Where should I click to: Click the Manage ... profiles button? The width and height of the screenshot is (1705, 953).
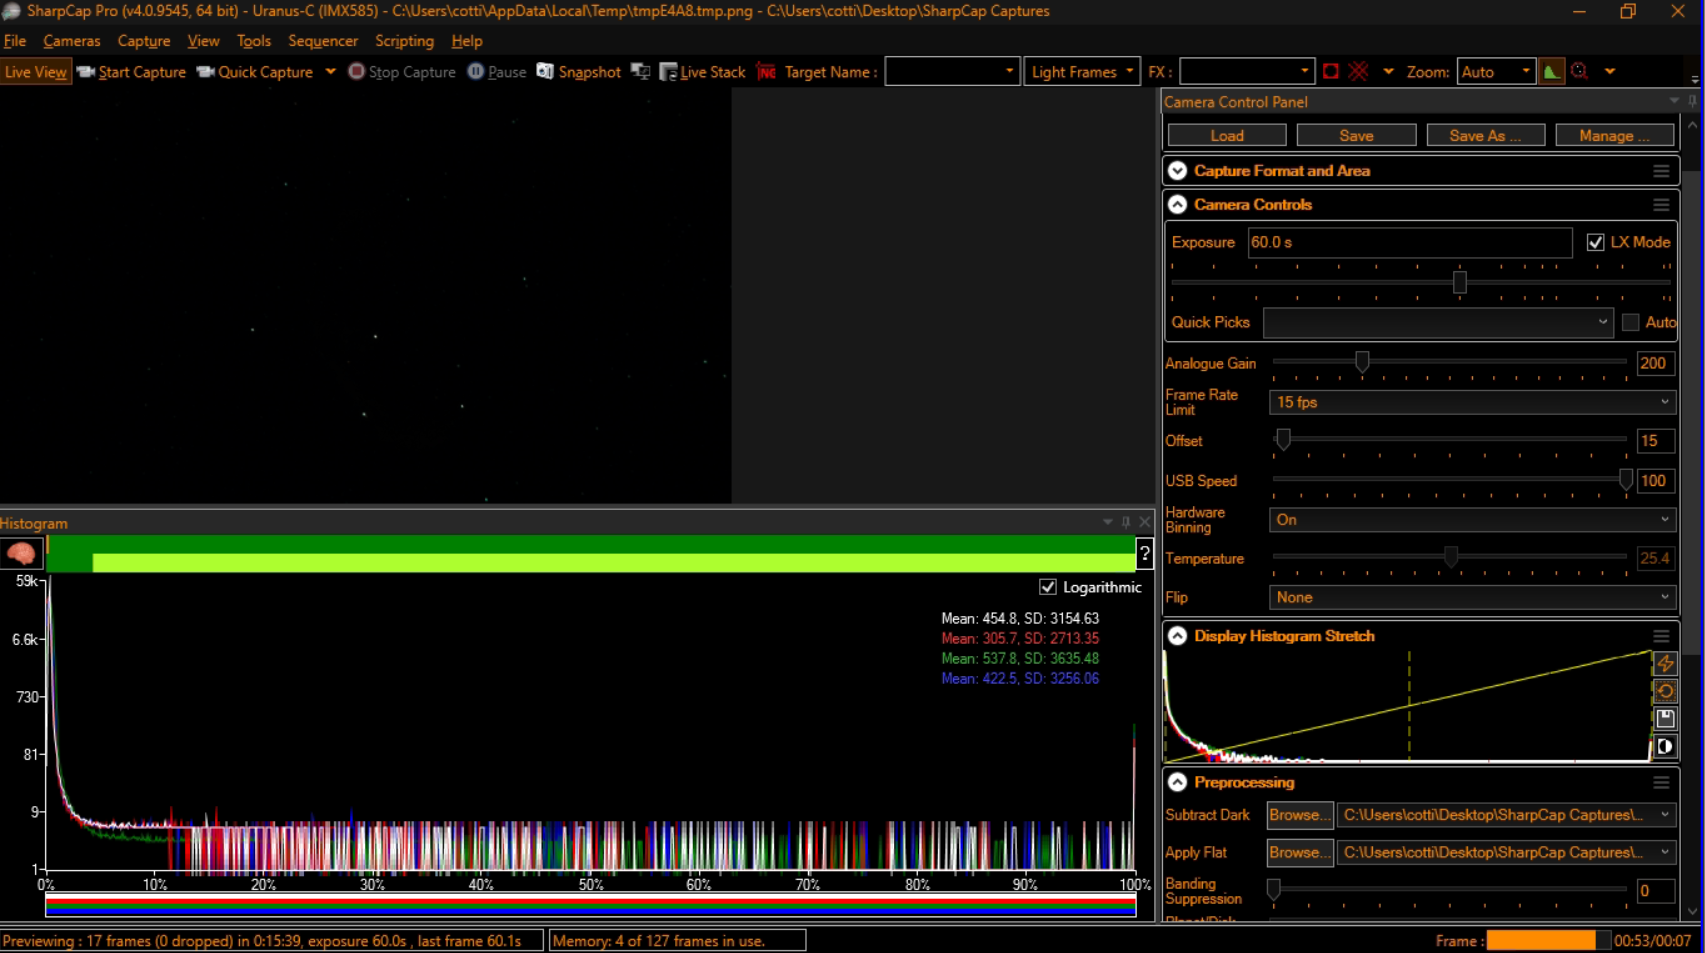[x=1615, y=135]
